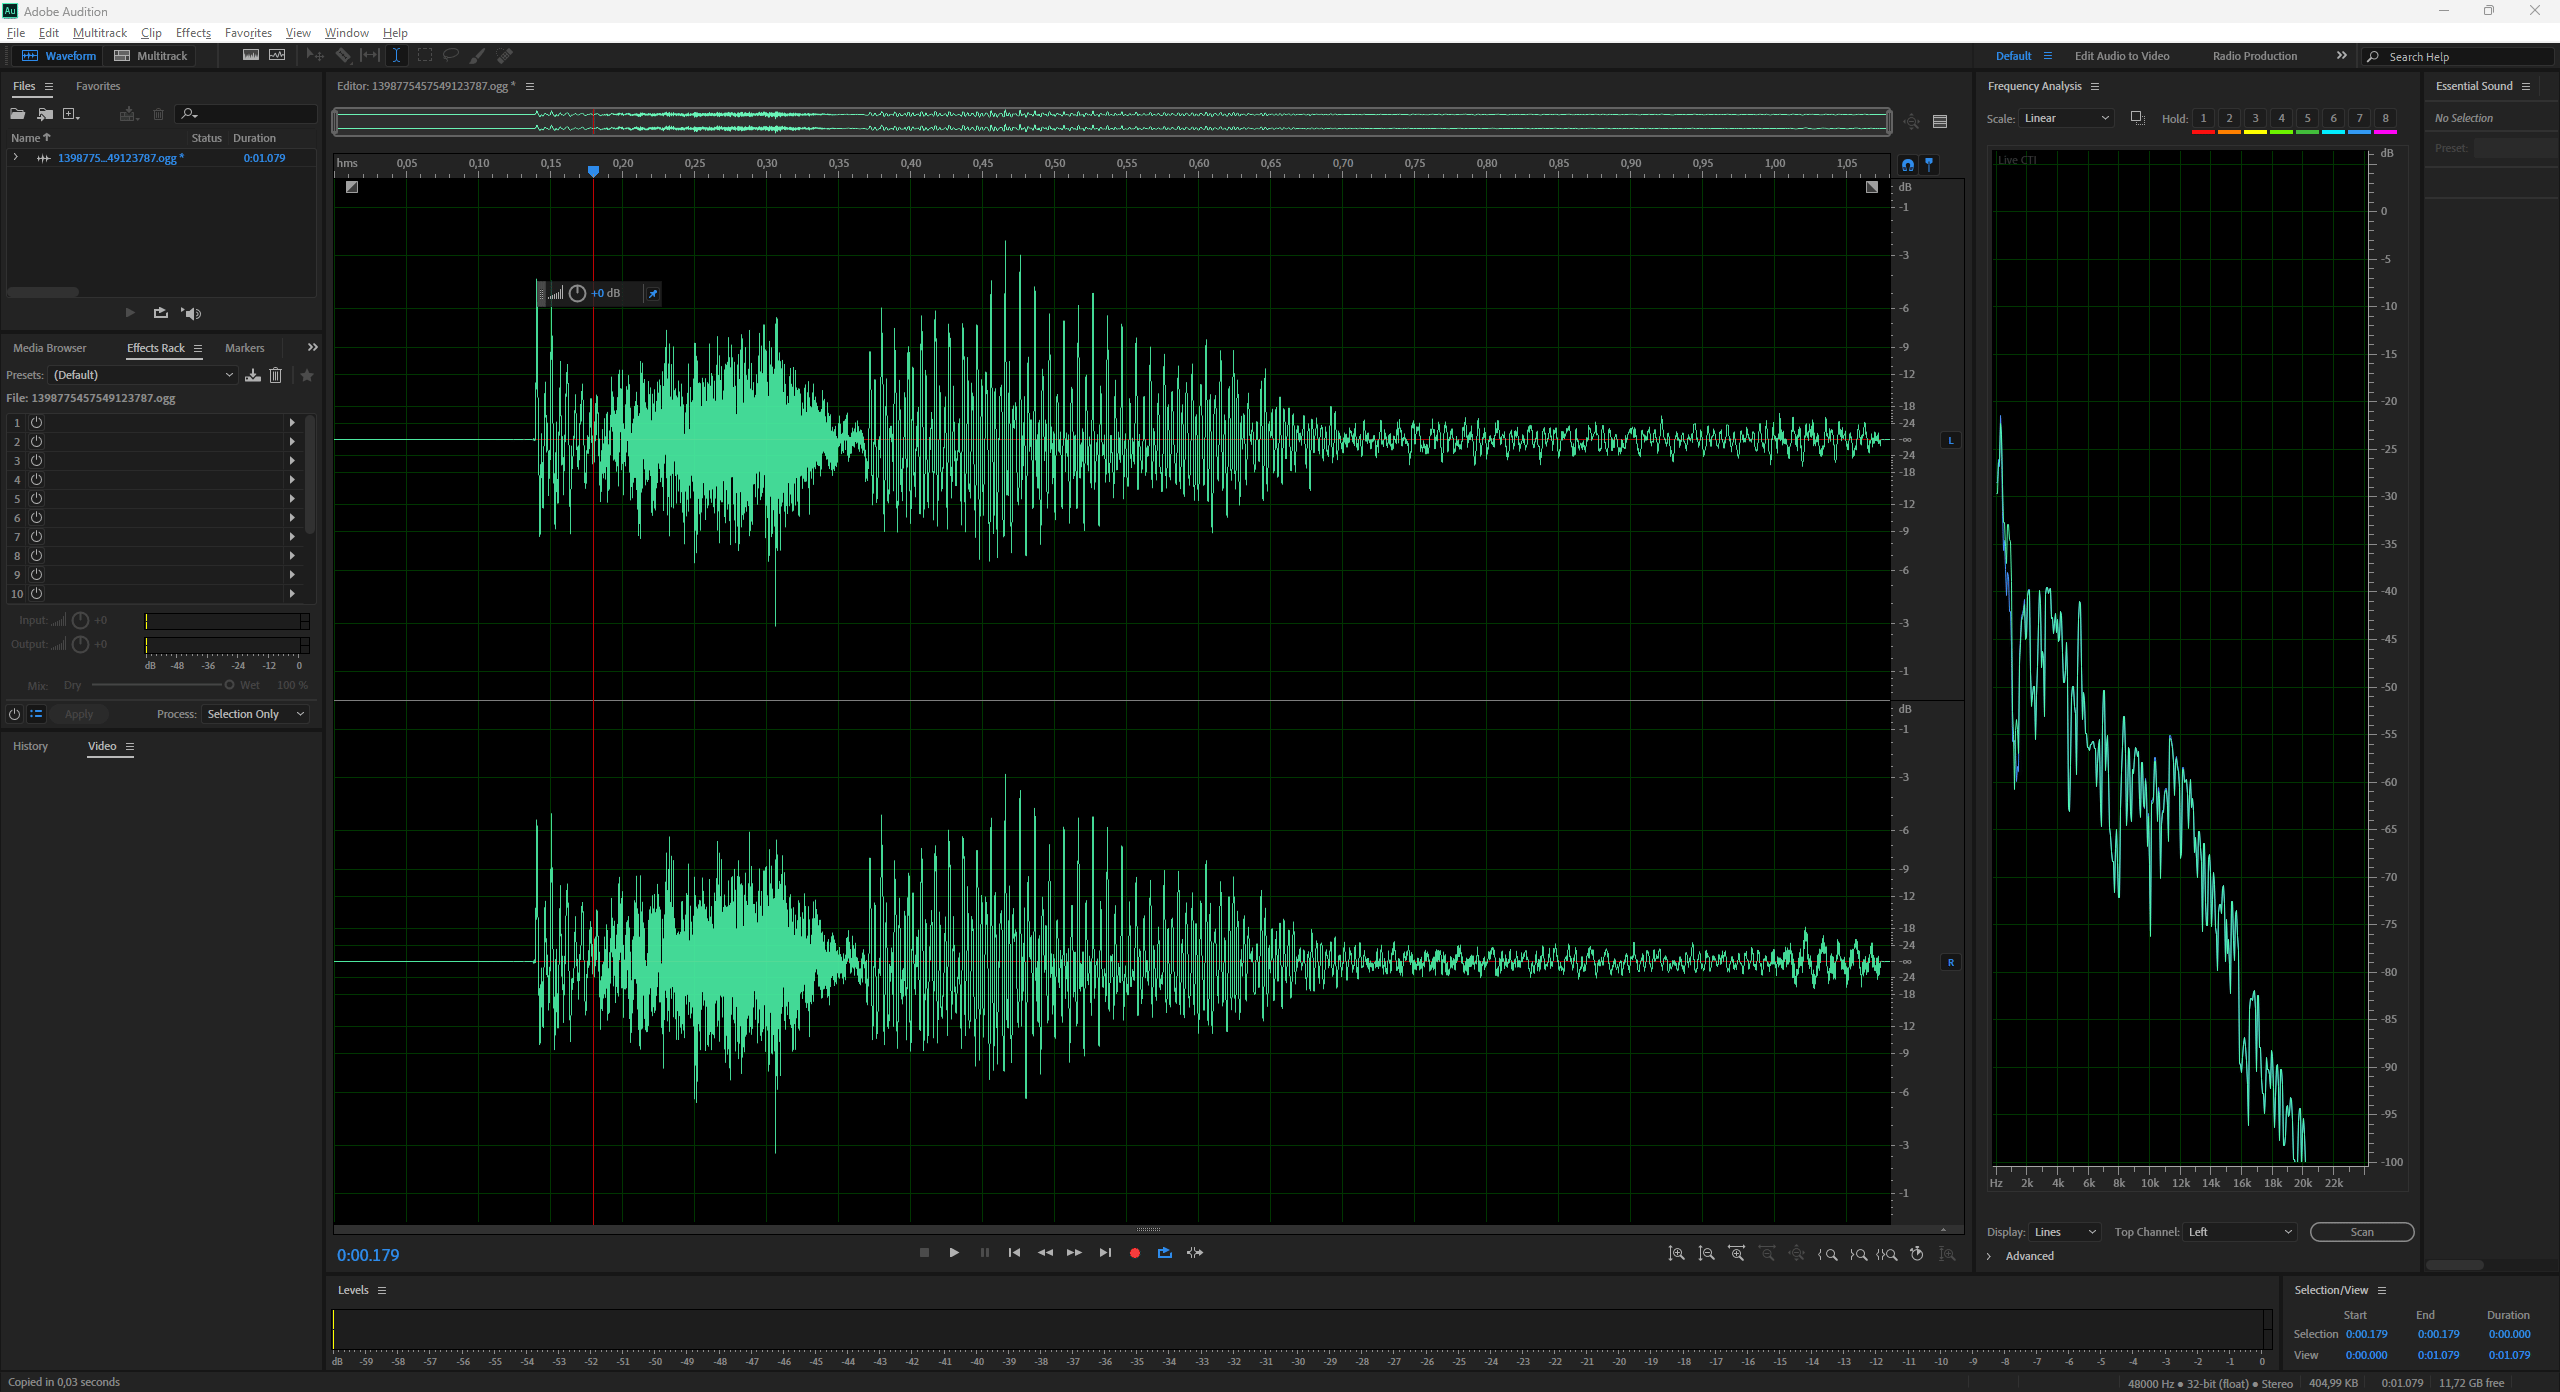Screen dimensions: 2560x1392
Task: Open the Scale Linear dropdown
Action: coord(2066,118)
